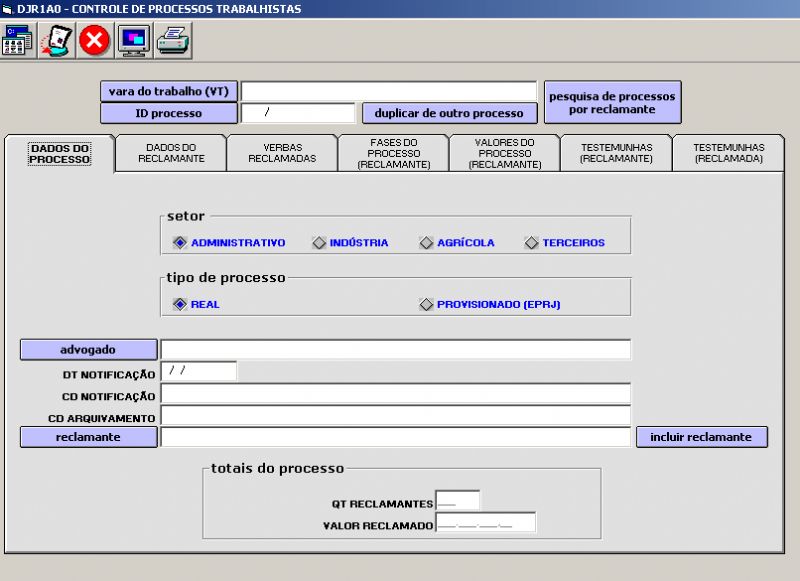This screenshot has height=581, width=800.
Task: Go to the TESTEMUNHAS (RECLAMADA) tab
Action: [x=728, y=153]
